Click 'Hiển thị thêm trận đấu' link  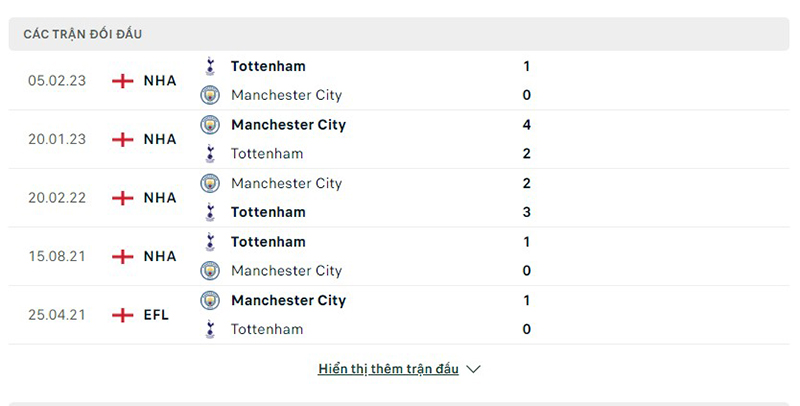pos(388,369)
